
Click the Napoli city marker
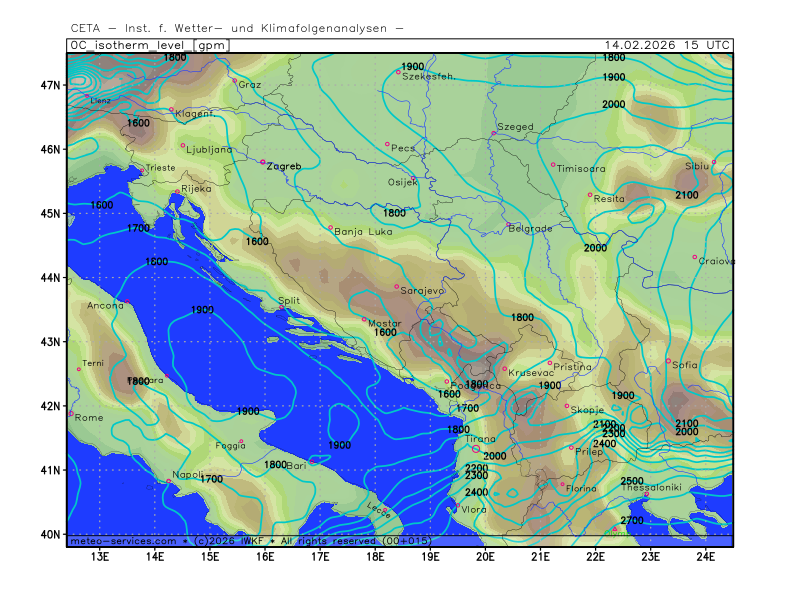(168, 482)
